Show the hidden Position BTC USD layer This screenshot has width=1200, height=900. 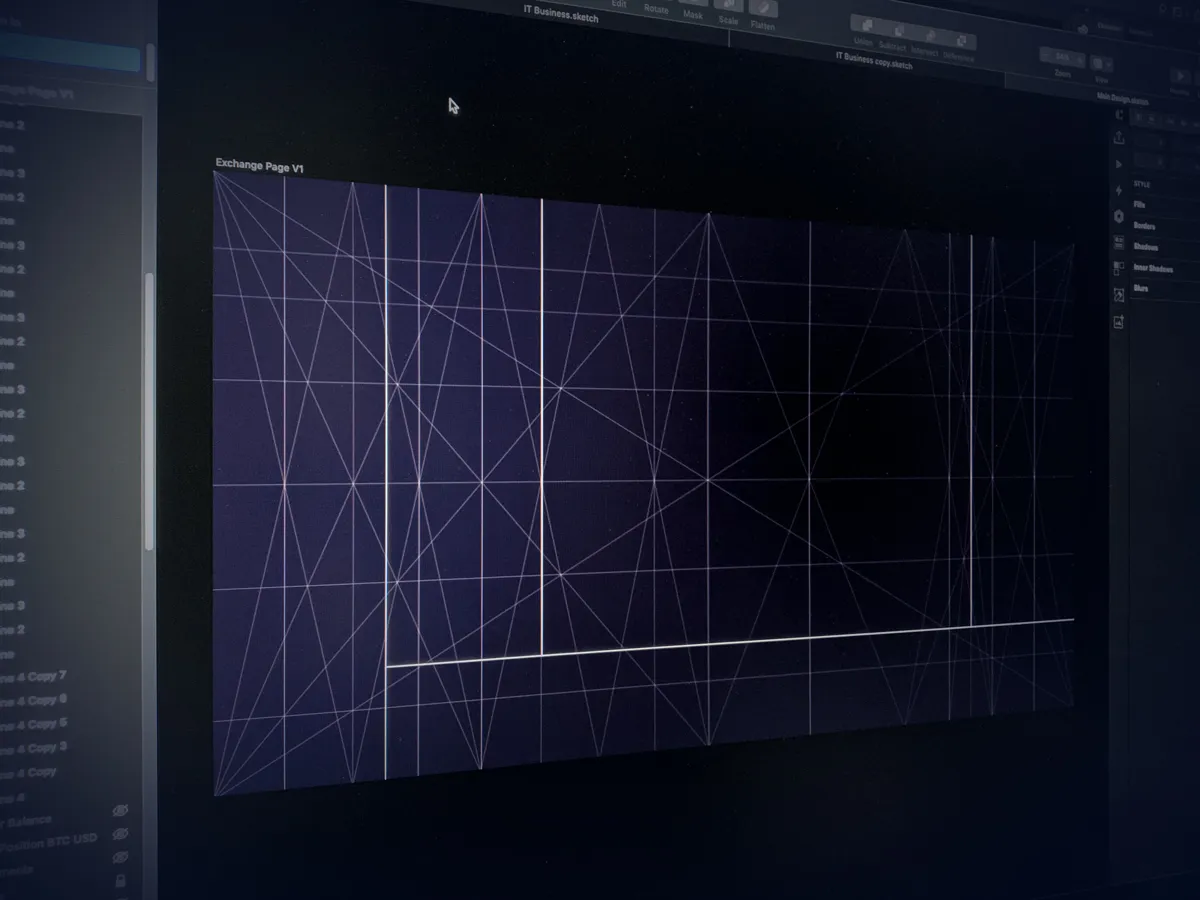coord(120,833)
